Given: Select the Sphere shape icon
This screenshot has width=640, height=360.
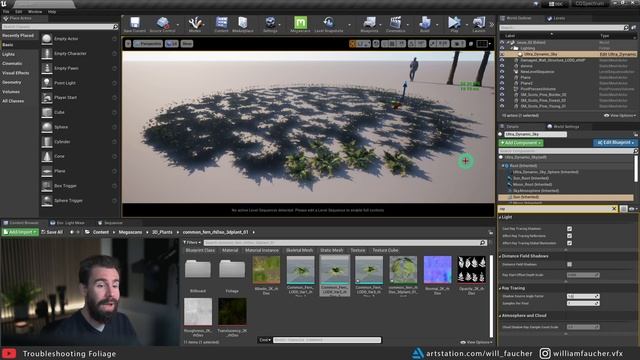Looking at the screenshot, I should tap(47, 127).
